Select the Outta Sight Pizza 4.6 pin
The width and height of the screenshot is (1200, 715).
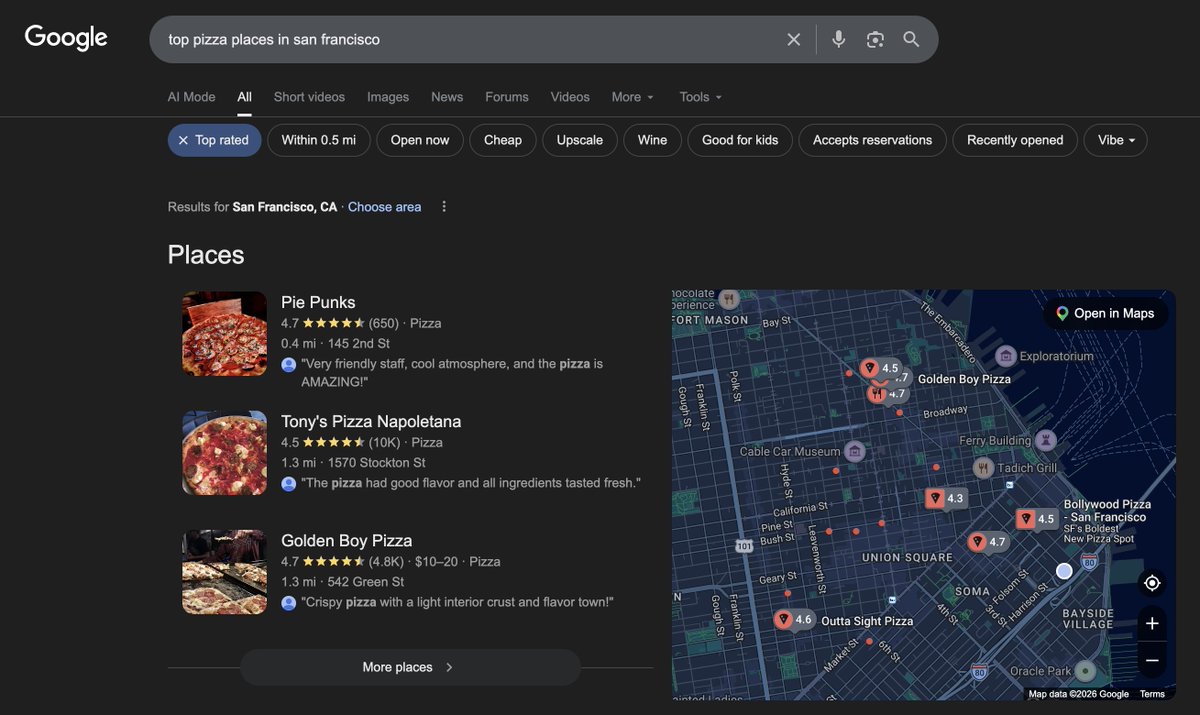[x=794, y=620]
